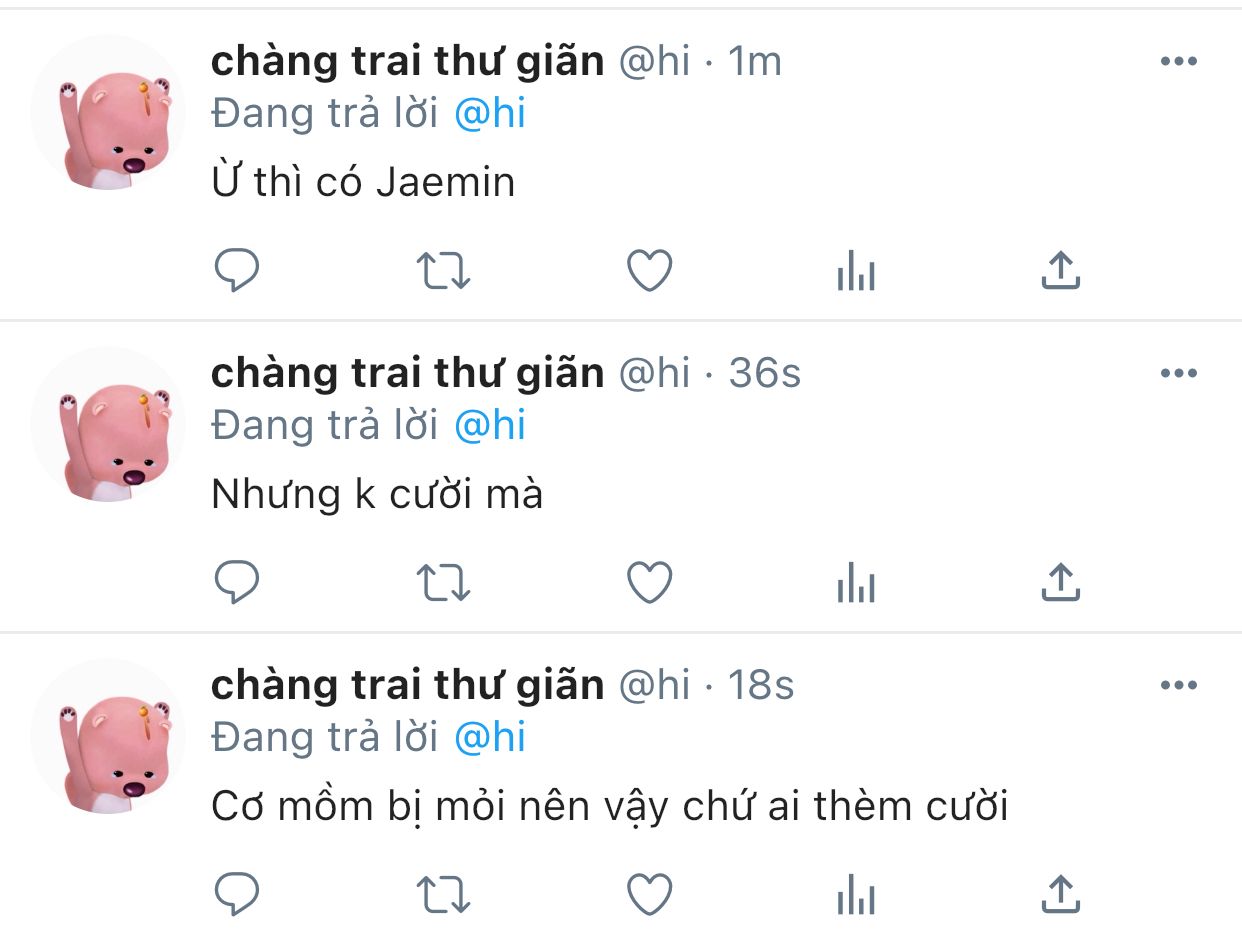Open more options for the "Ừ thì có Jaemin" tweet

tap(1179, 62)
